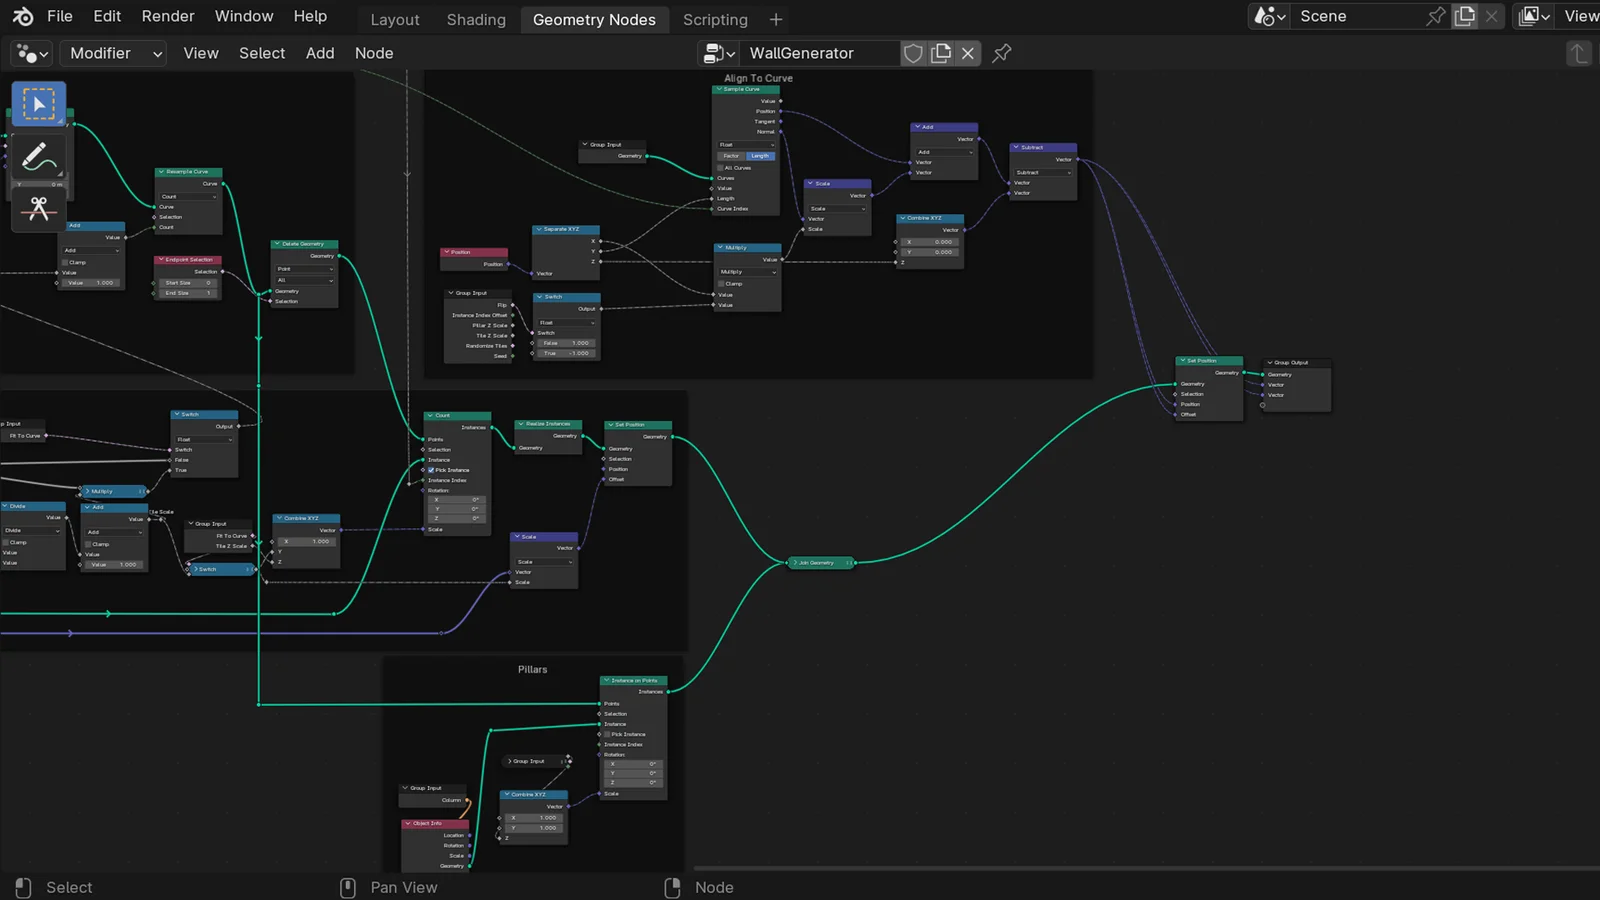Click the Scene data-block icon
This screenshot has height=900, width=1600.
tap(1267, 16)
